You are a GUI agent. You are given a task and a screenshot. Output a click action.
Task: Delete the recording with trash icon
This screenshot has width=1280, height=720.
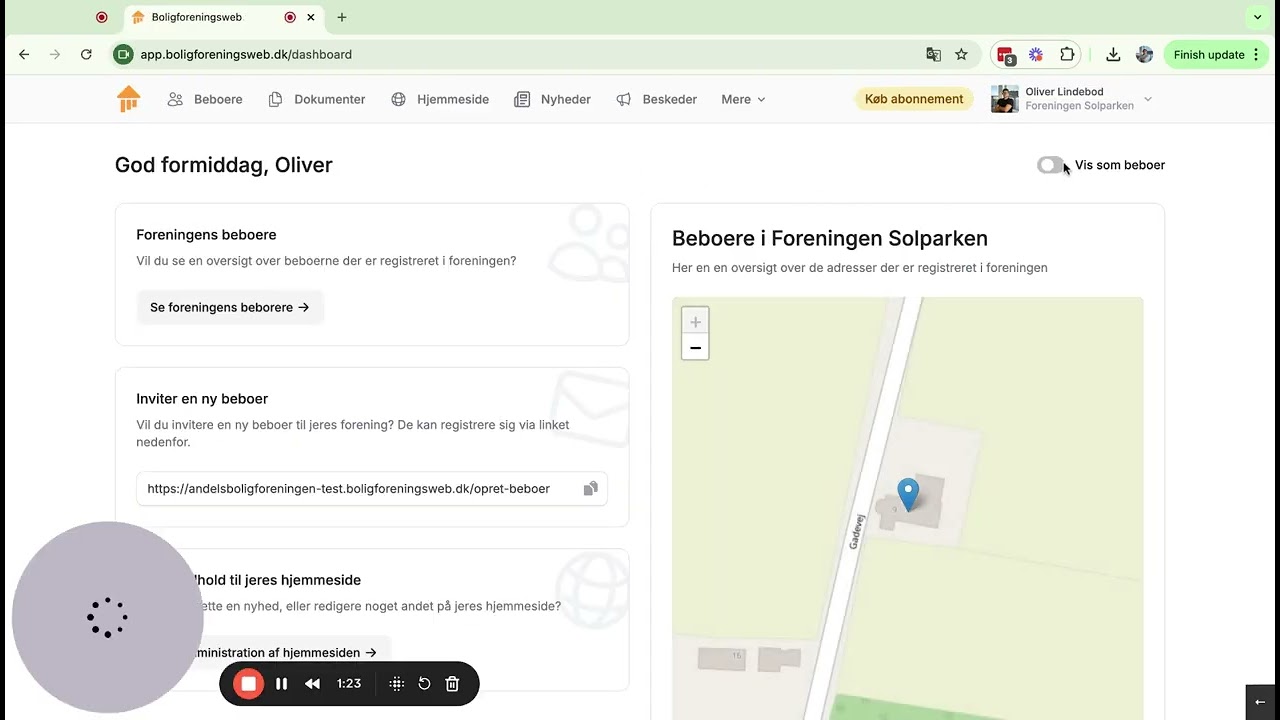coord(452,684)
